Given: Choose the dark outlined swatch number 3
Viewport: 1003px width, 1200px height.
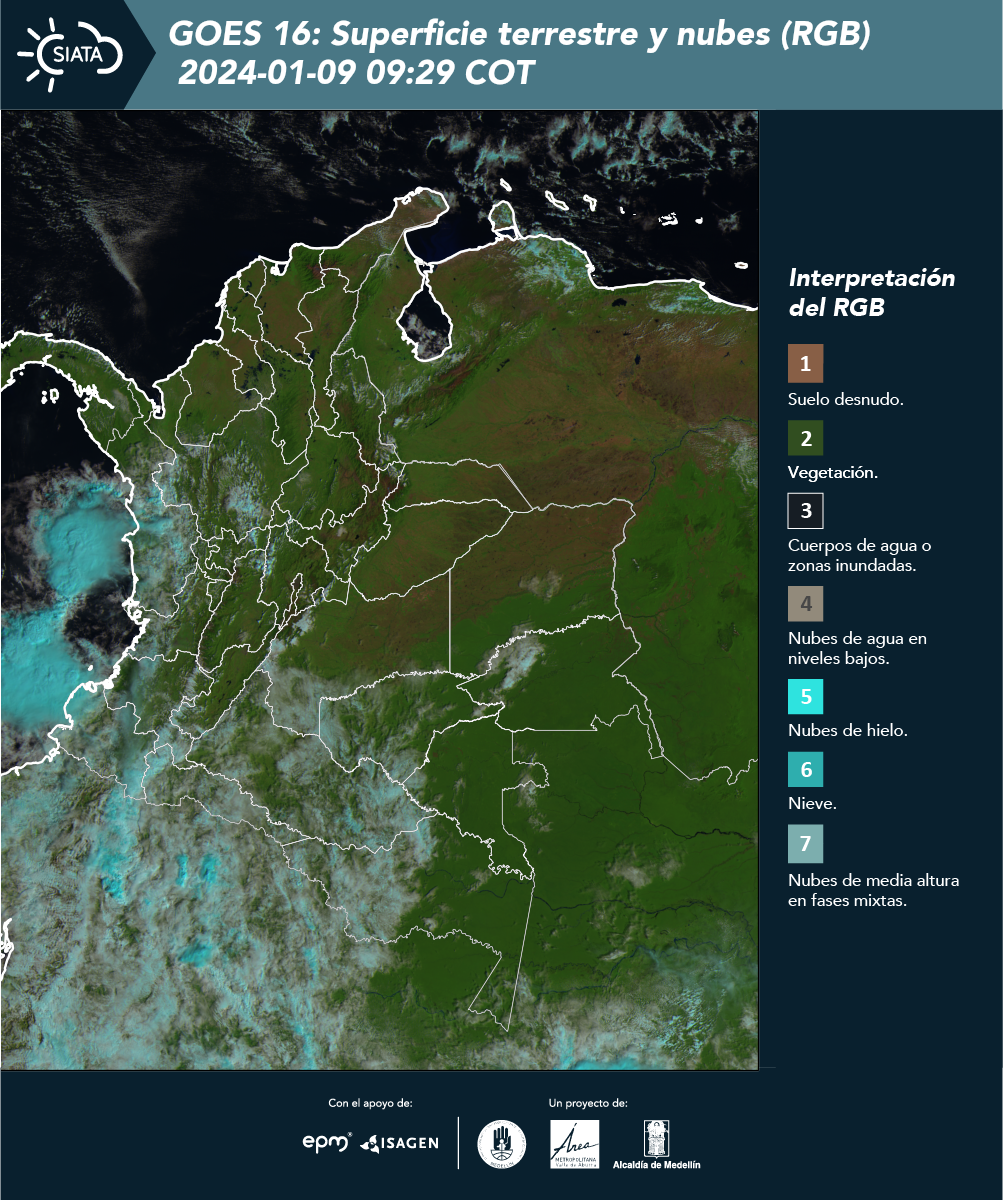Looking at the screenshot, I should 805,511.
